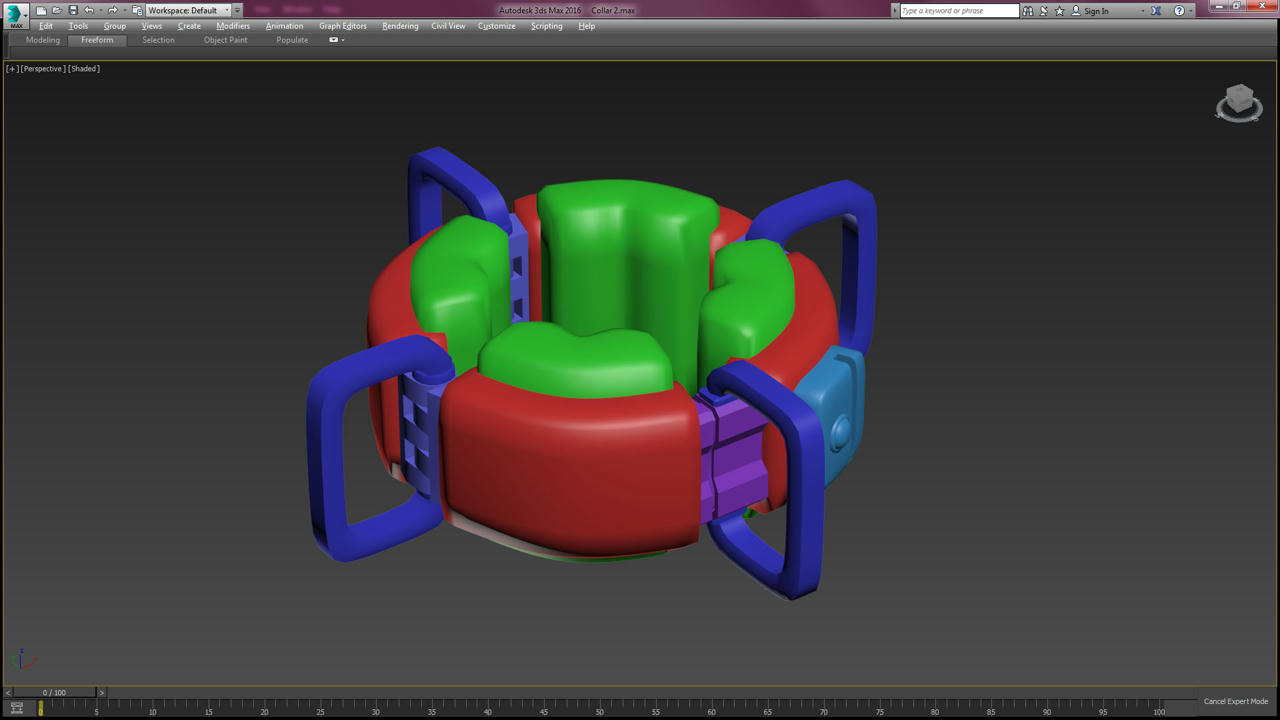Open the Help menu
Screen dimensions: 1280x720
pos(587,26)
